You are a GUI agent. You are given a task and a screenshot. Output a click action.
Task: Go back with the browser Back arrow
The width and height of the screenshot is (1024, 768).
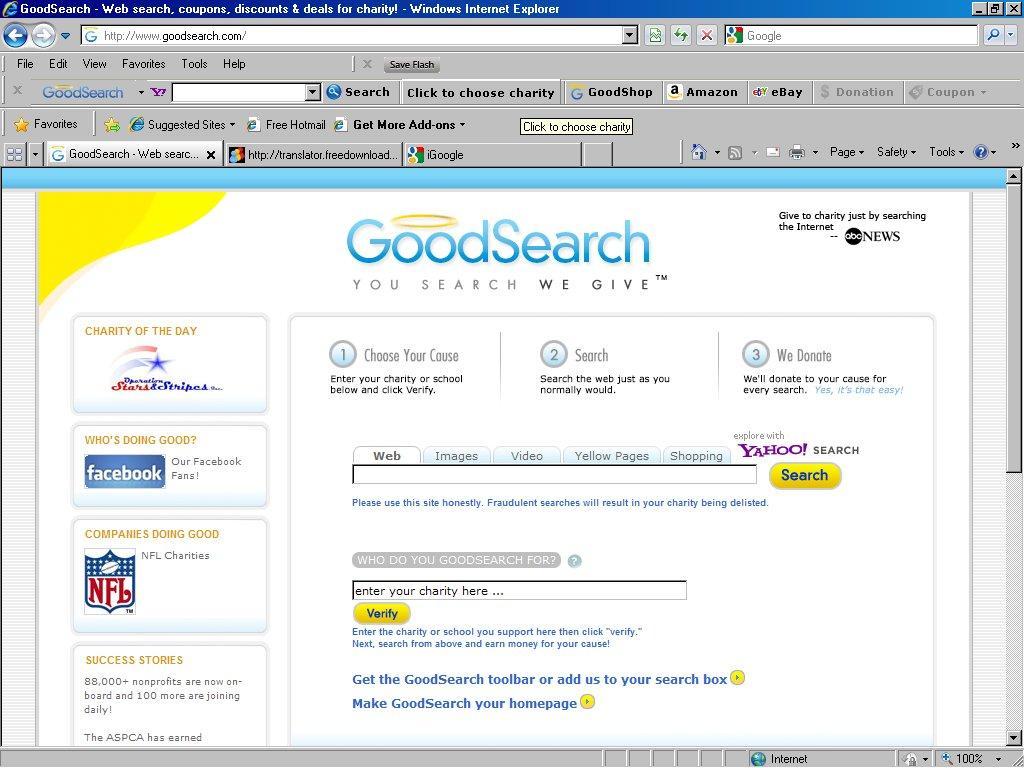(x=15, y=35)
